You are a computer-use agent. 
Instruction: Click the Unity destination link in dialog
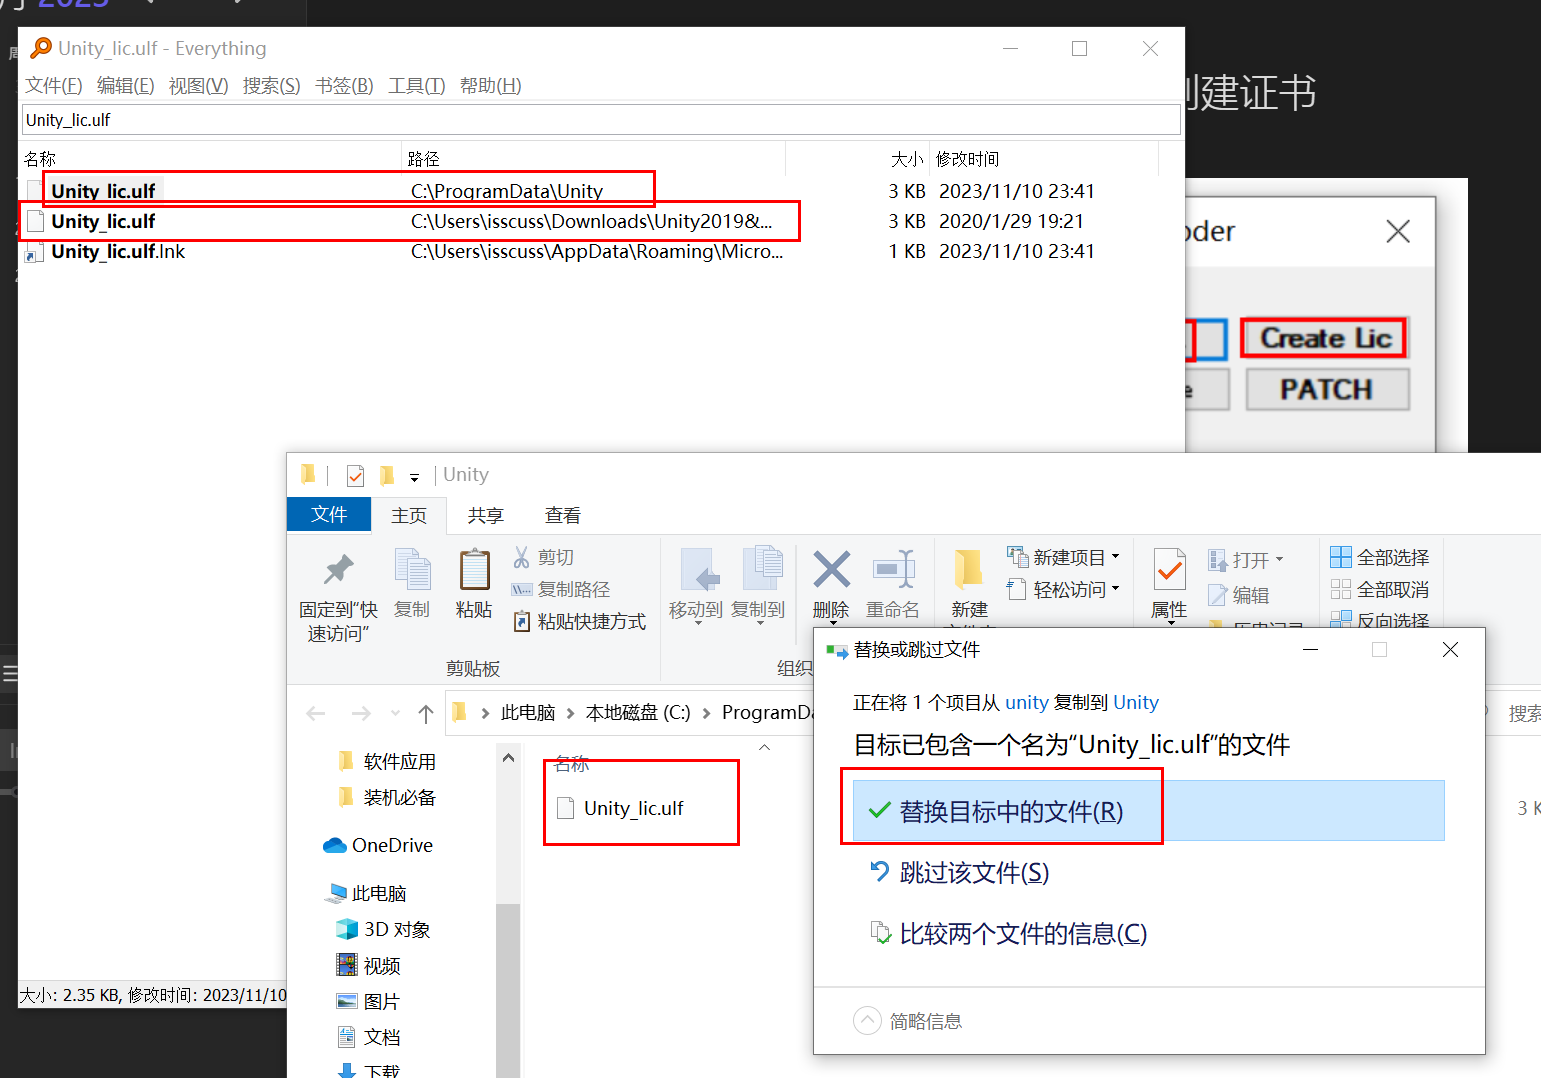1136,702
